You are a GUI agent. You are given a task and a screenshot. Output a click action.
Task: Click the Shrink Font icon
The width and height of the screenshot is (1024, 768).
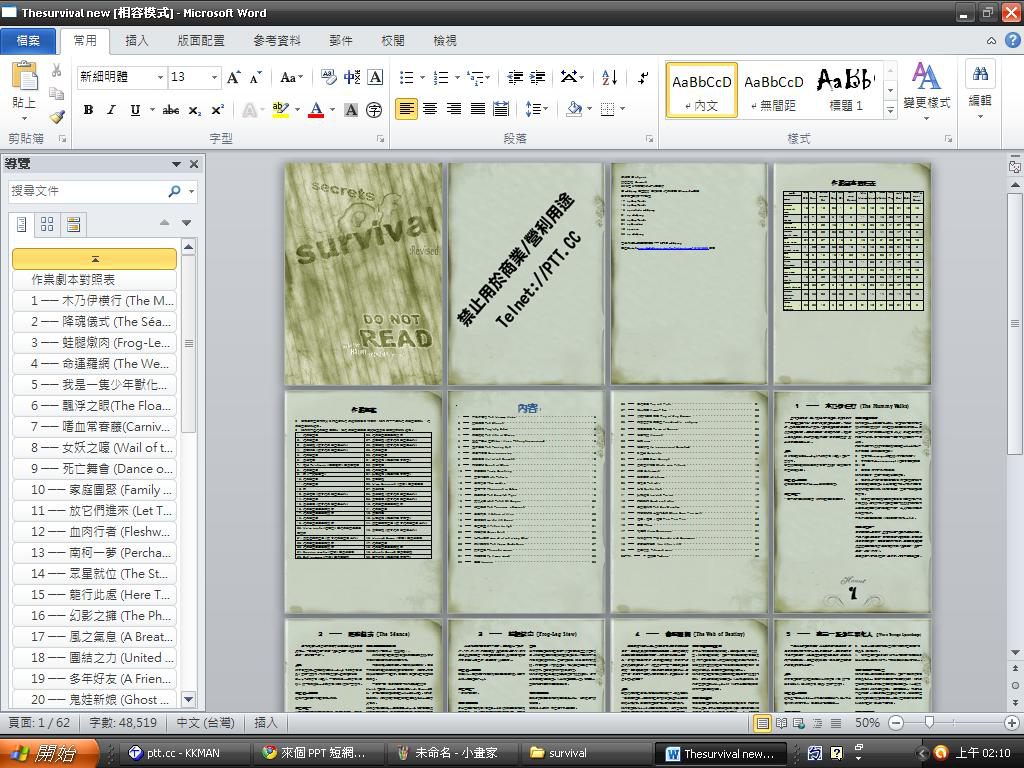[x=255, y=78]
